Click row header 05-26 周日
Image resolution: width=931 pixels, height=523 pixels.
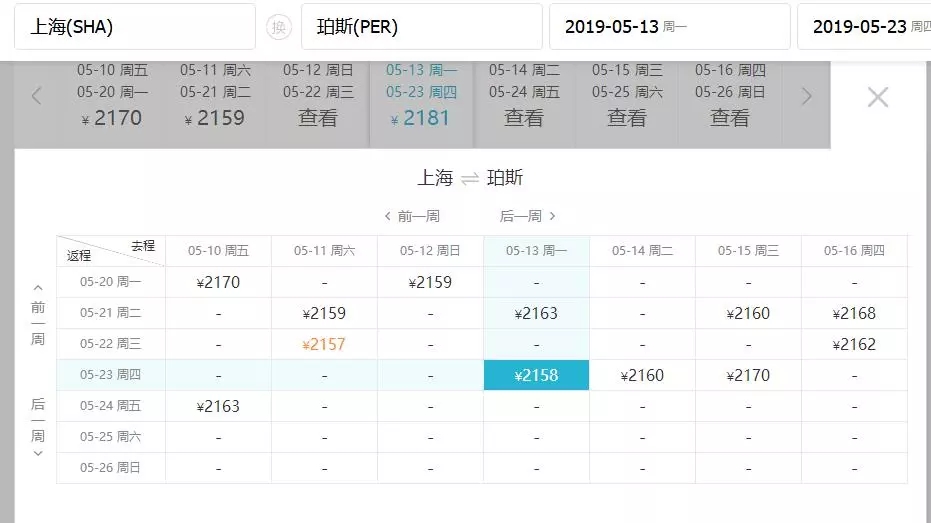coord(111,468)
